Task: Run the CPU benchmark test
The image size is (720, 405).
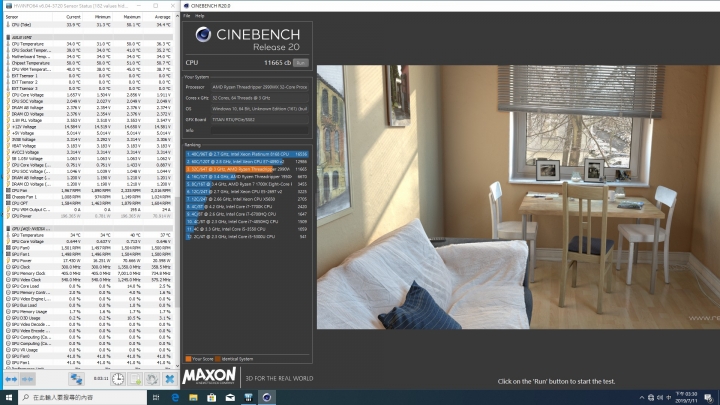Action: (301, 62)
